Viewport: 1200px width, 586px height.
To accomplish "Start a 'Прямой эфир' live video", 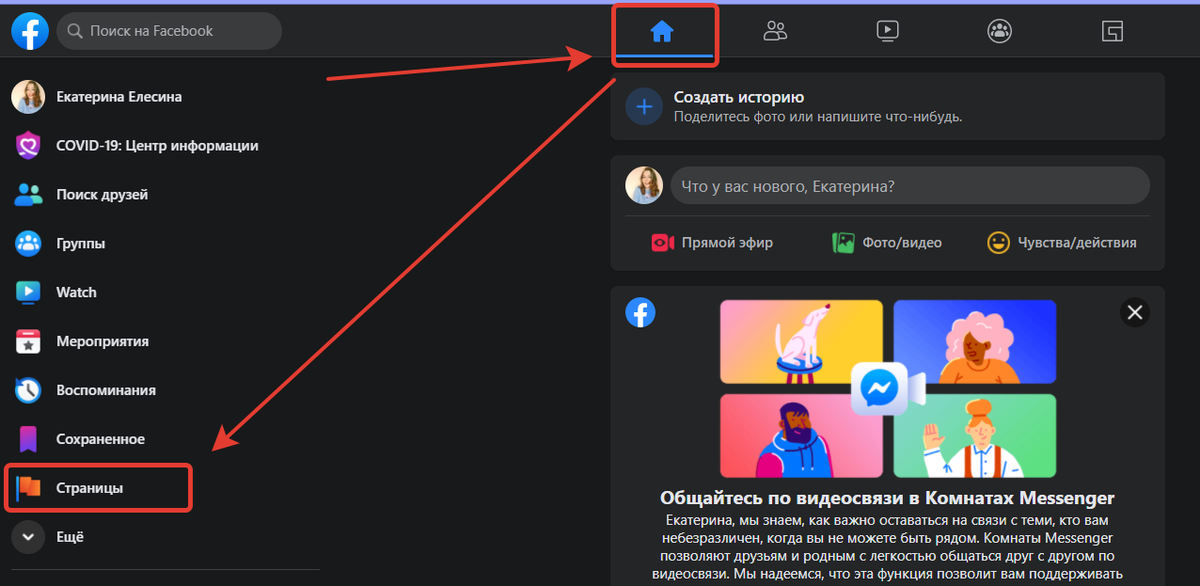I will click(712, 243).
